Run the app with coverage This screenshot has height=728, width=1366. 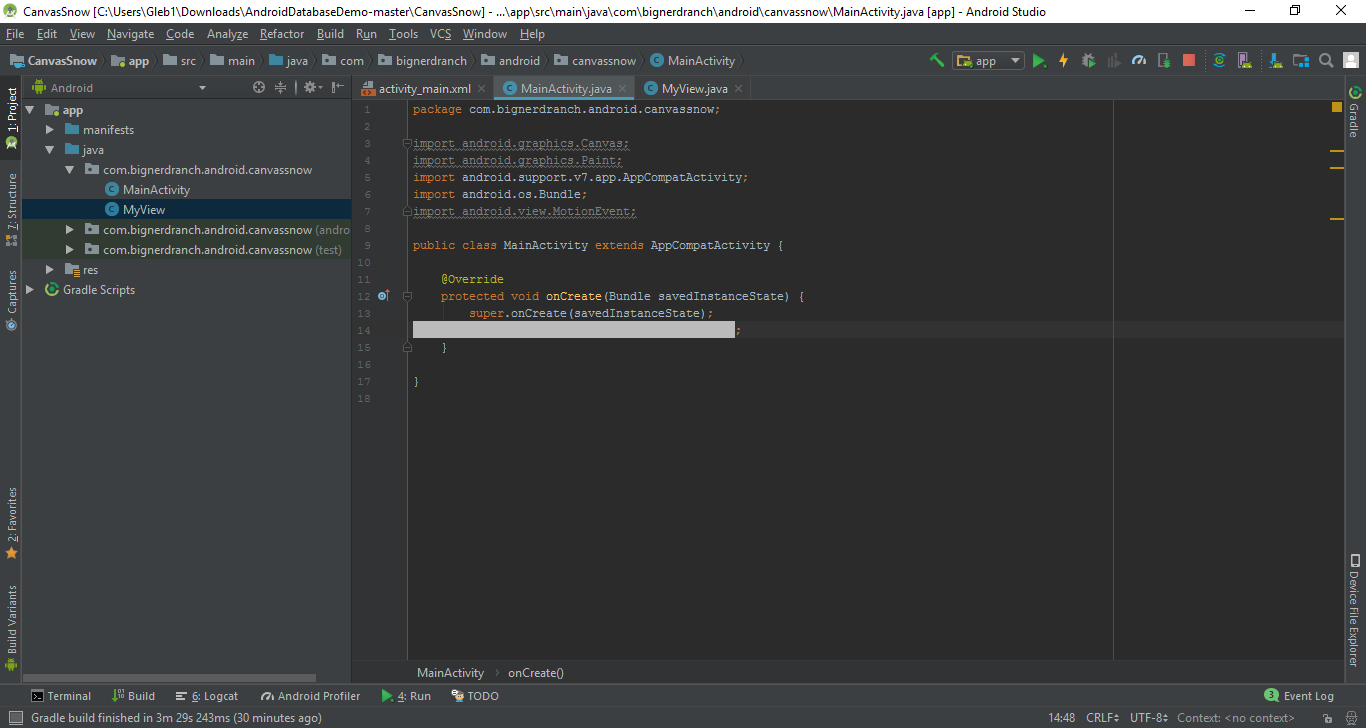(x=1113, y=61)
